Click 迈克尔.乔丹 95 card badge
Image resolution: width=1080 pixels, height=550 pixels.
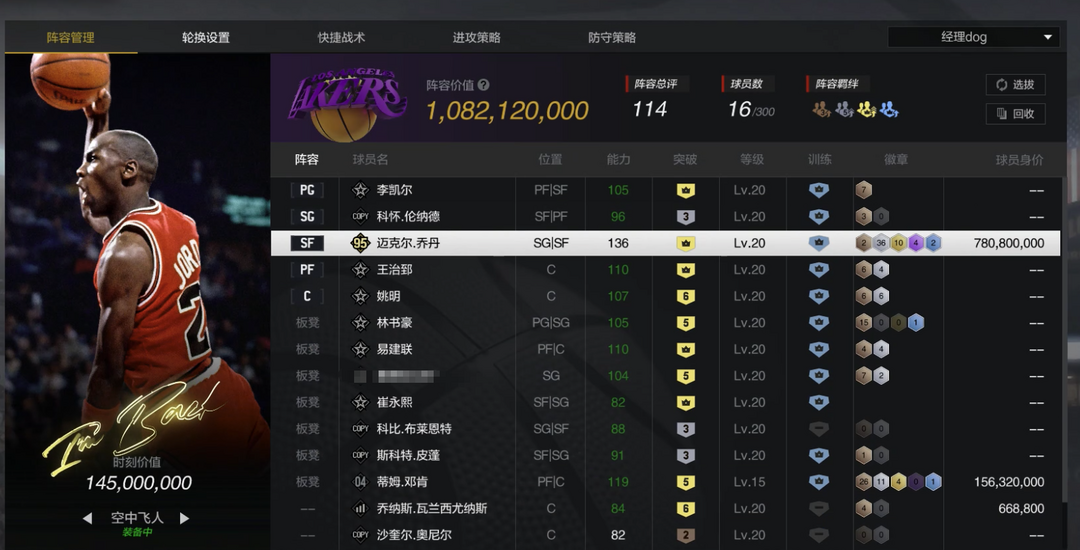[360, 243]
